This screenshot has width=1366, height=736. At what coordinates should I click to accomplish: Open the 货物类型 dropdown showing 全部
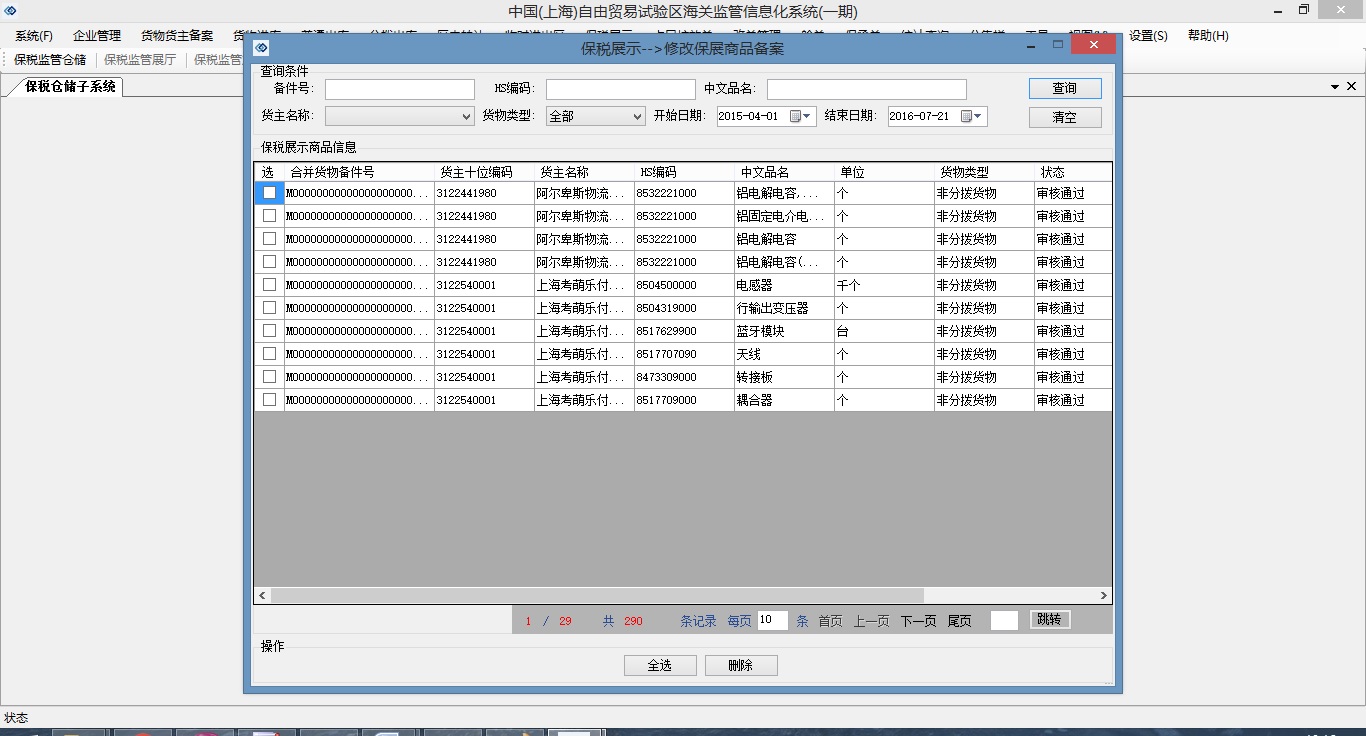coord(638,117)
